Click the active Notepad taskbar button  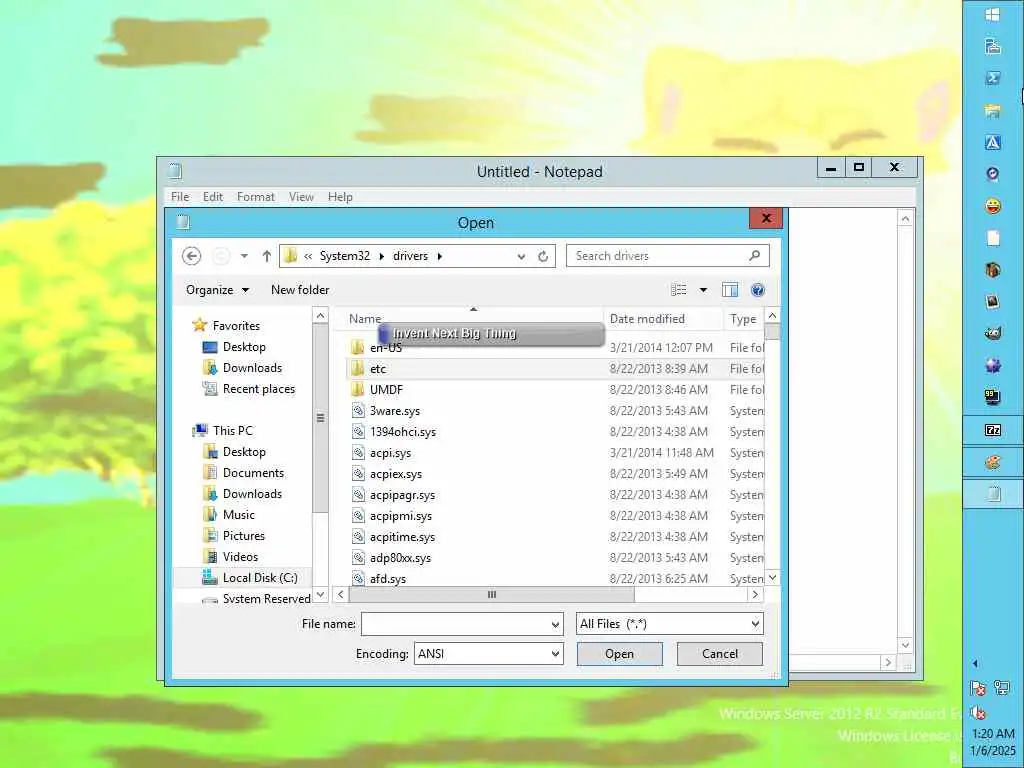coord(993,494)
